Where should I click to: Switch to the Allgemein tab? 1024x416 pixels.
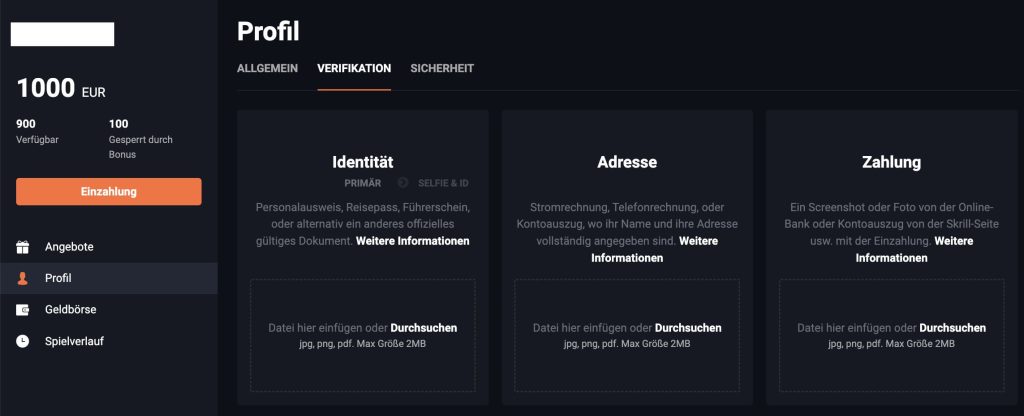(267, 68)
